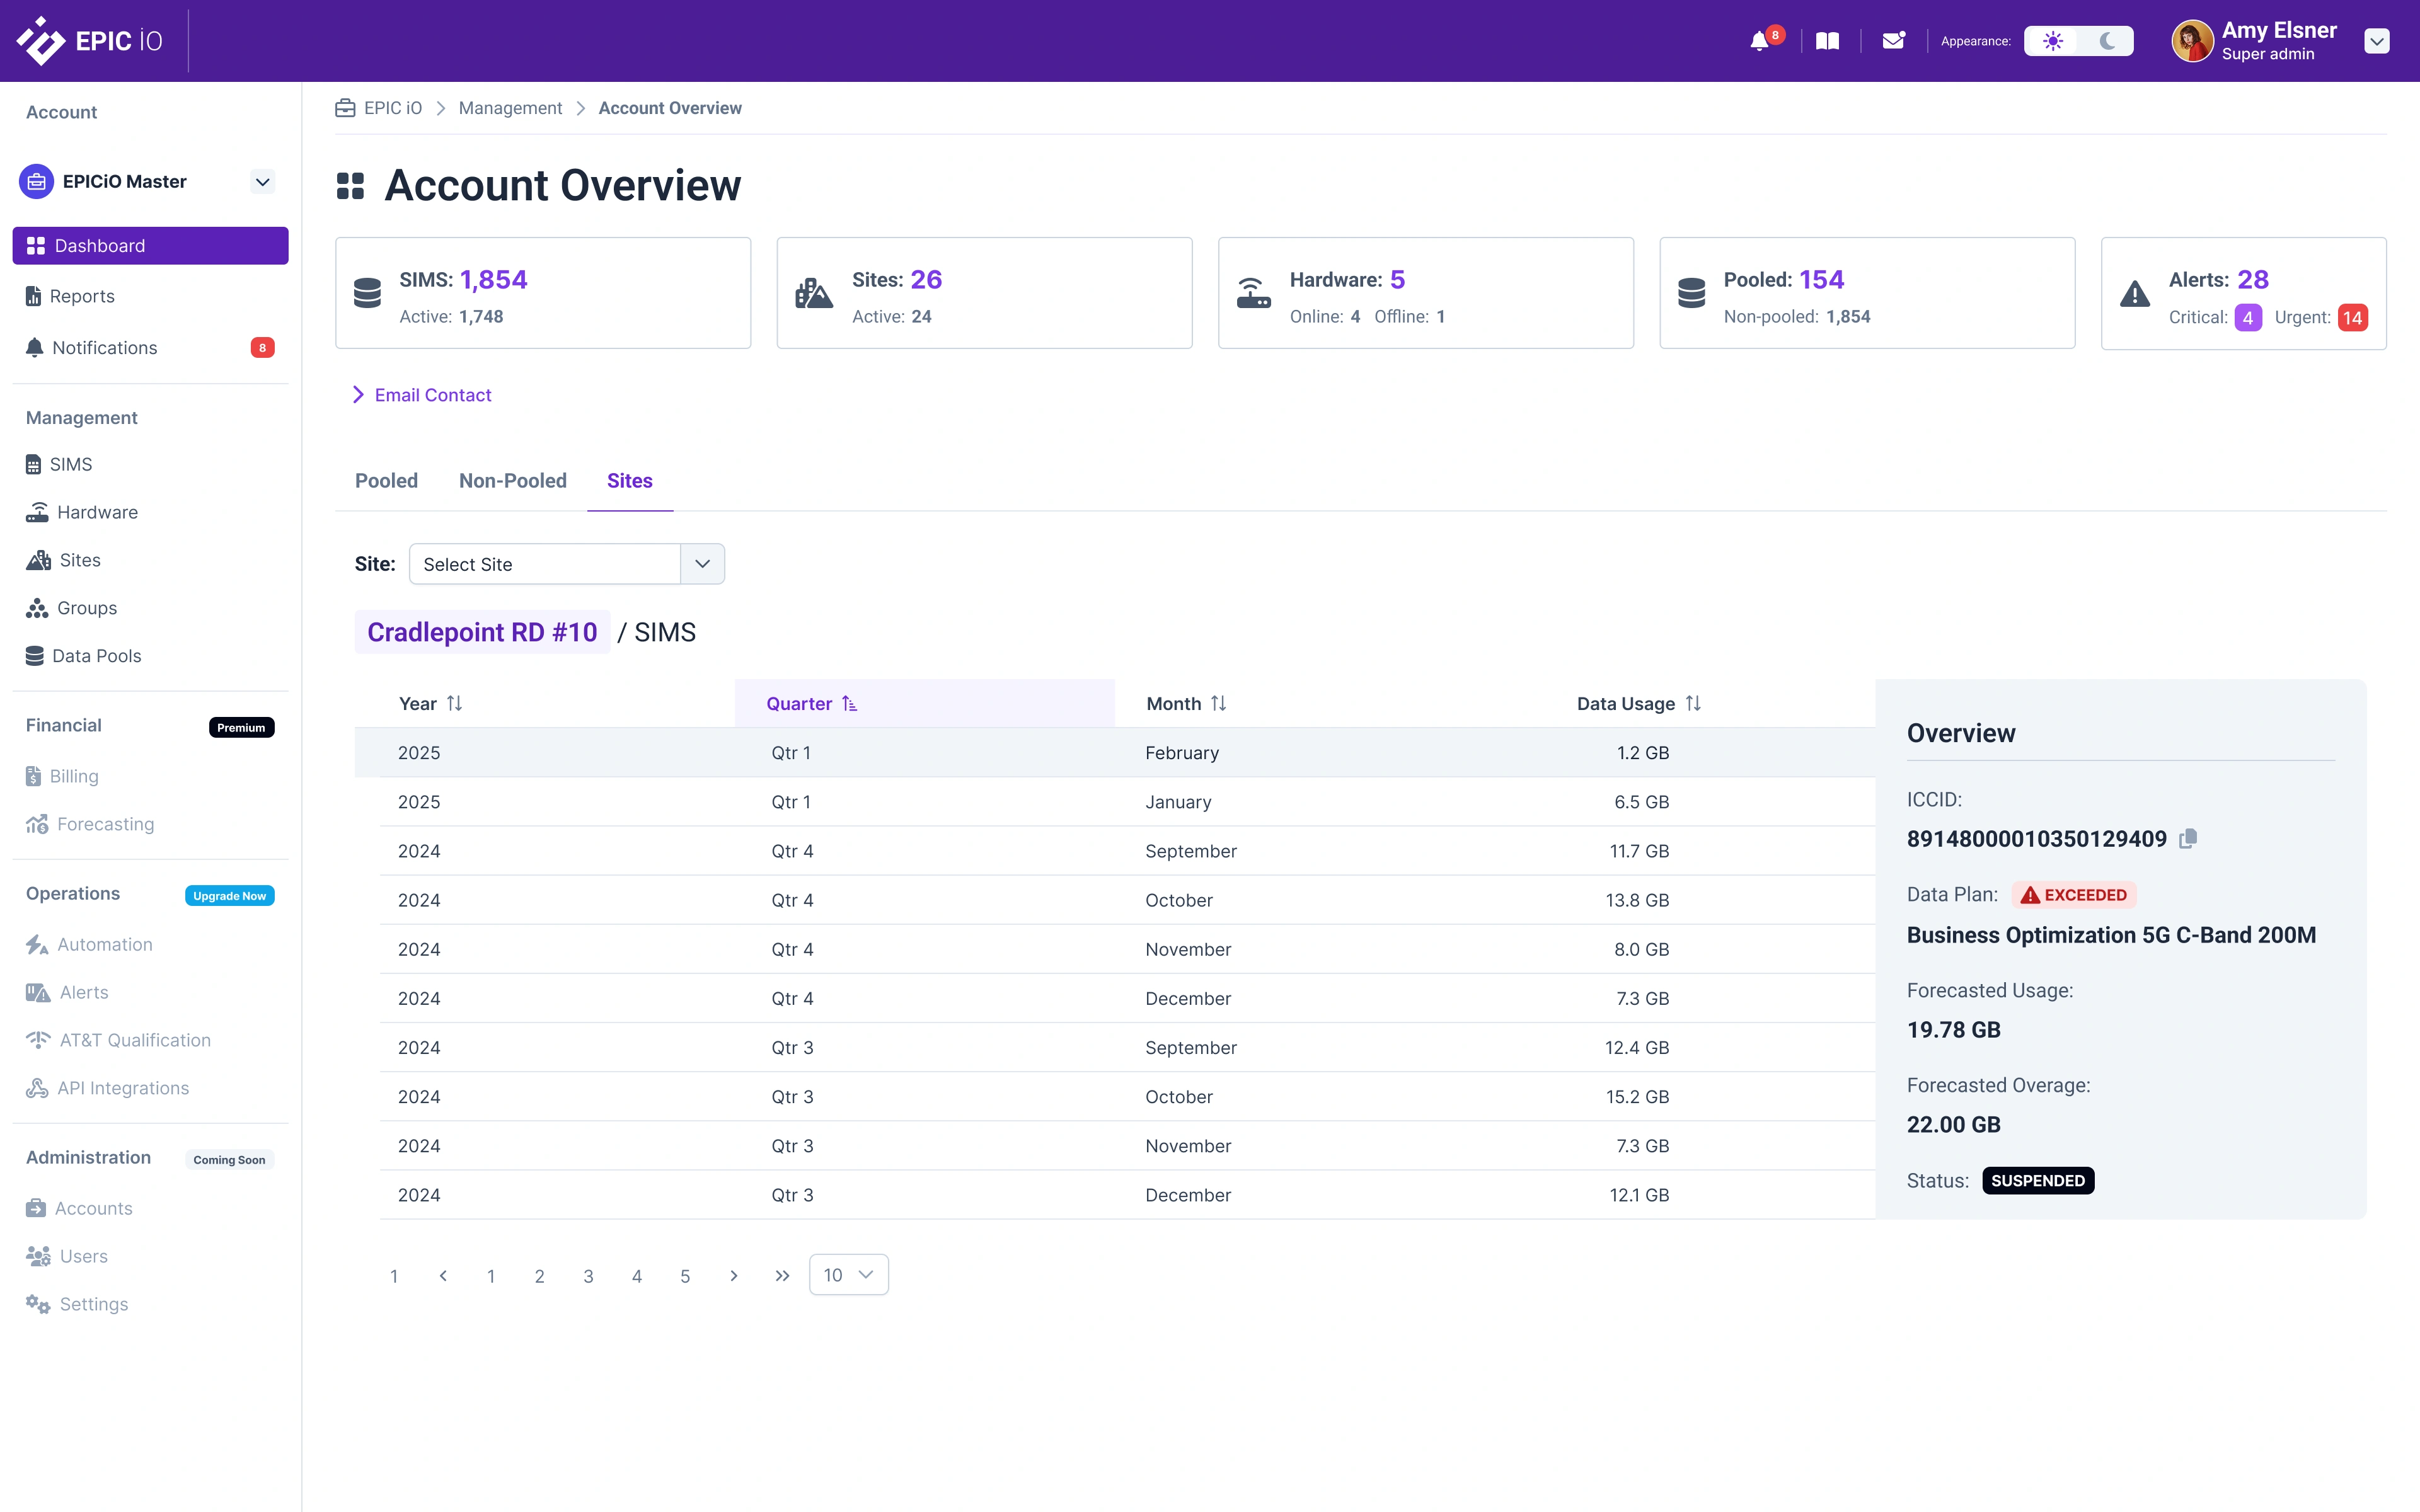Switch appearance to dark mode moon

tap(2107, 41)
